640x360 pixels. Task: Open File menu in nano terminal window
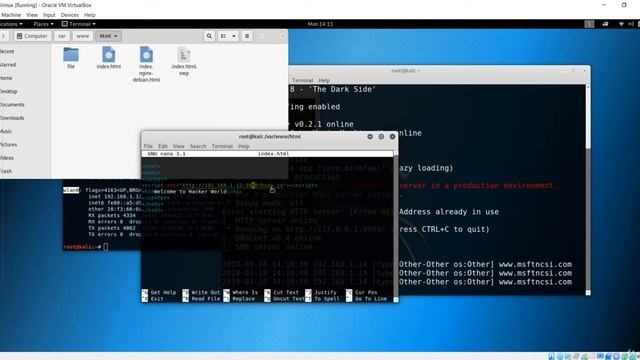point(148,146)
